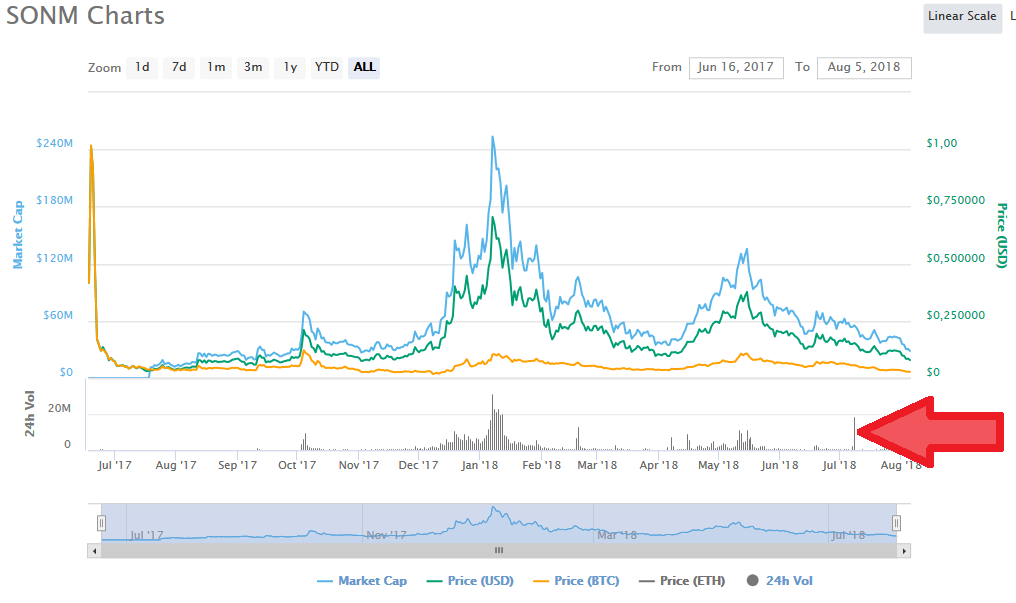Viewport: 1016px width, 603px height.
Task: Click the Nov '17 x-axis label
Action: [358, 465]
